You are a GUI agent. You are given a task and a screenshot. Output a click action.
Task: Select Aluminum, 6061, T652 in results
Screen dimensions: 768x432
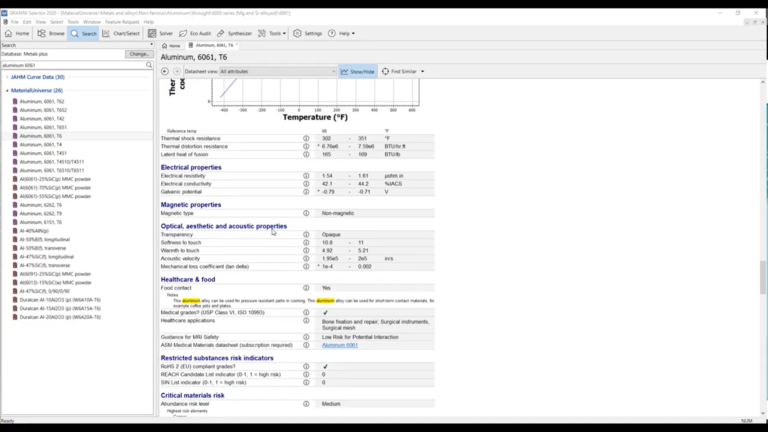click(43, 110)
